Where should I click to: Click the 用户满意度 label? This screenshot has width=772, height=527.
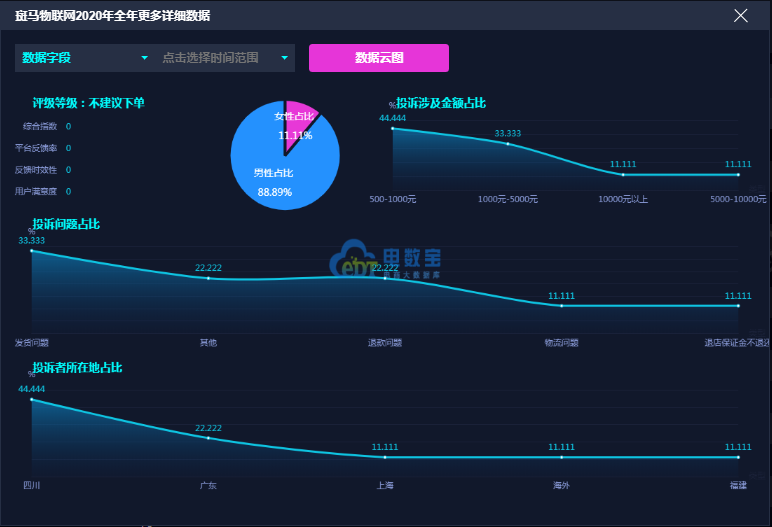pos(36,192)
